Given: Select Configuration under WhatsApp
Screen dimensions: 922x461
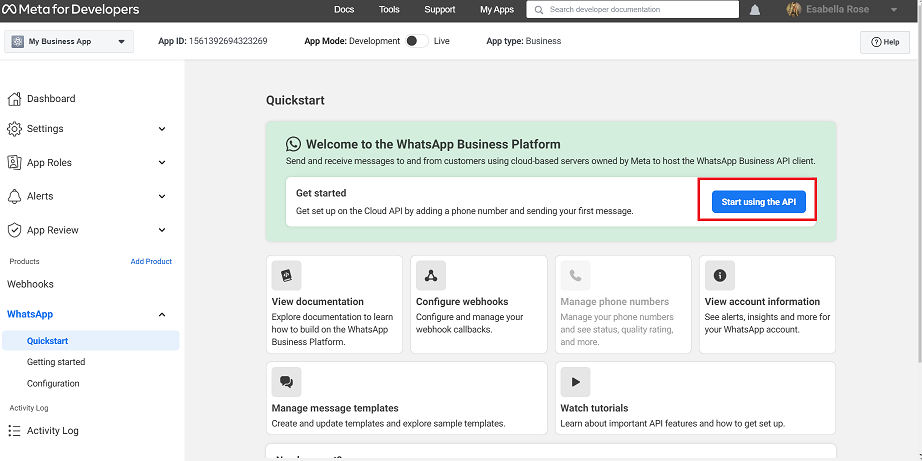Looking at the screenshot, I should pos(53,384).
